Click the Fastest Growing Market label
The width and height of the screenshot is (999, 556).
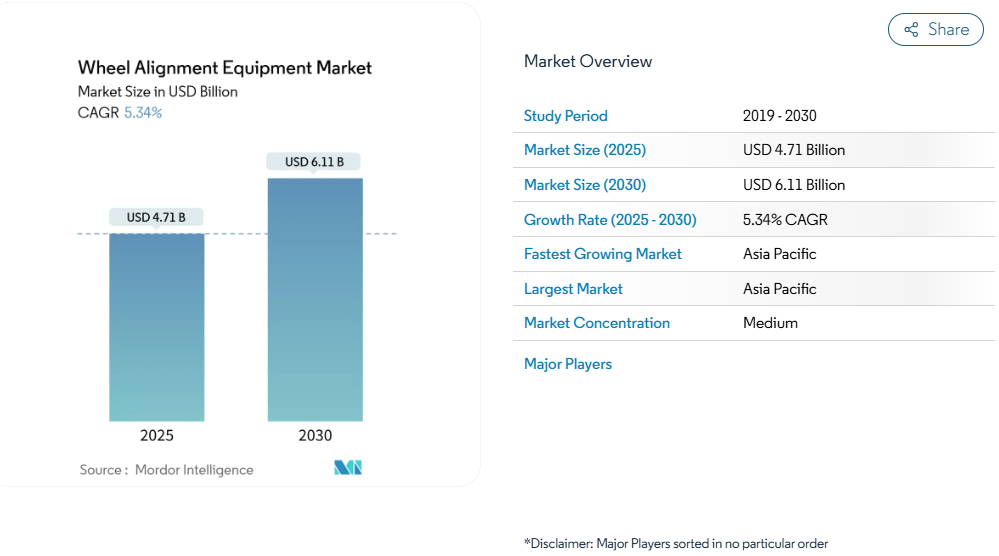tap(602, 254)
